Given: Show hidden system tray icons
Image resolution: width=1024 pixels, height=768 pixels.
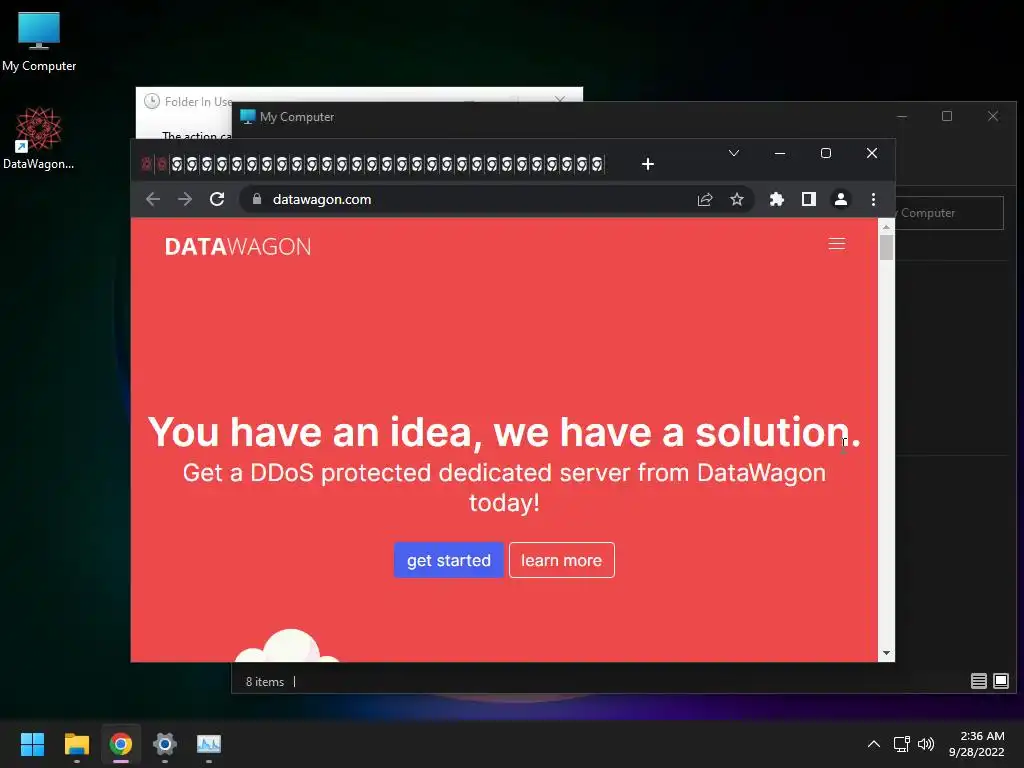Looking at the screenshot, I should tap(874, 744).
